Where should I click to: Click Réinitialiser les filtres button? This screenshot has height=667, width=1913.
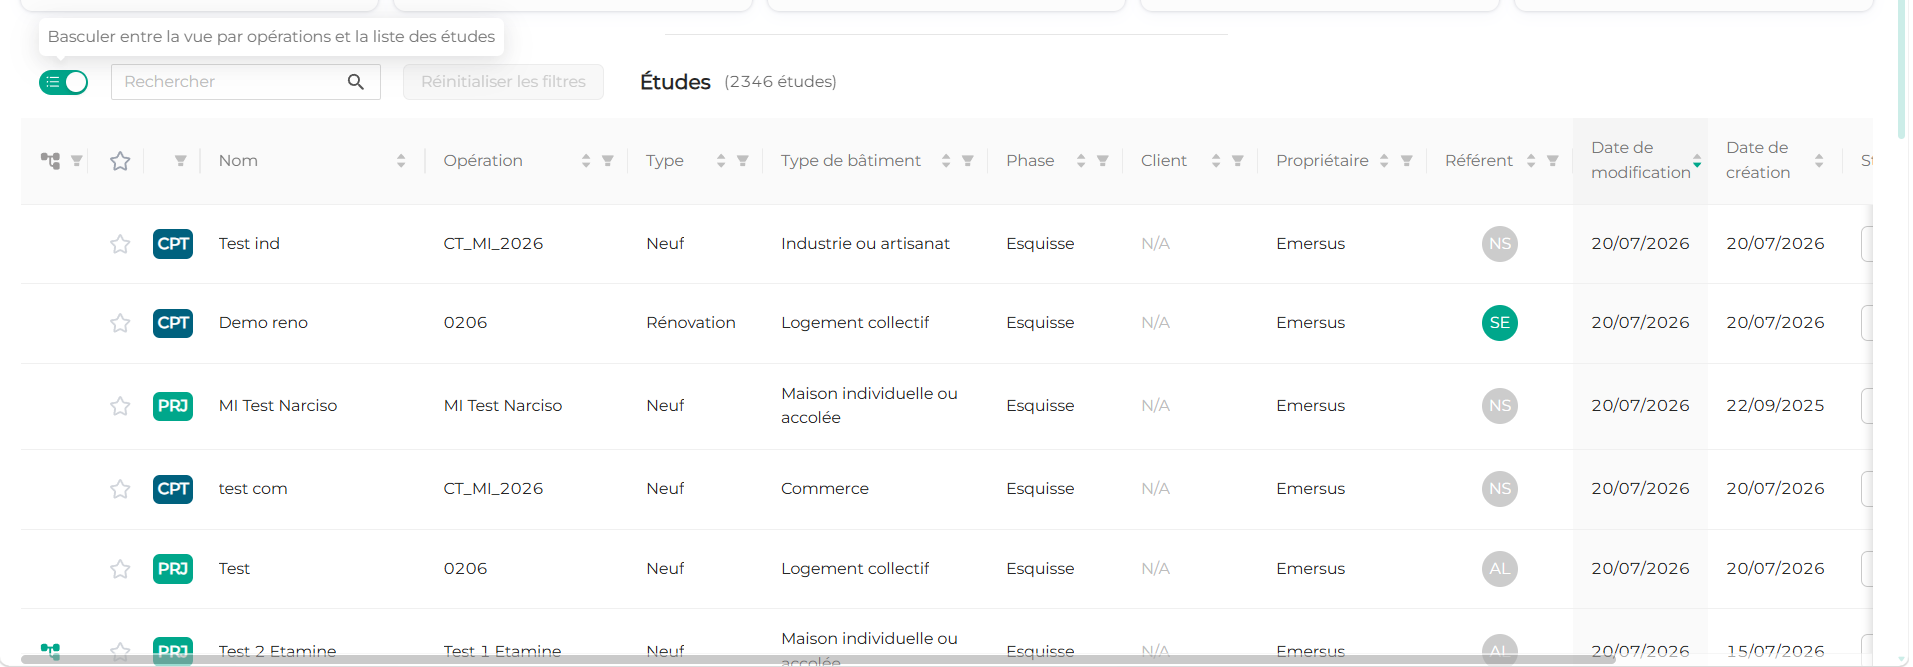coord(503,82)
